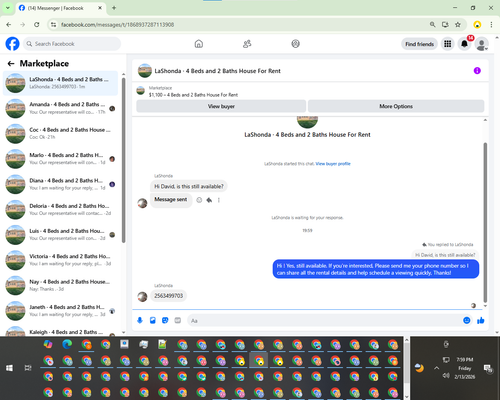This screenshot has height=400, width=500.
Task: Send a thumbs-up like
Action: click(x=480, y=320)
